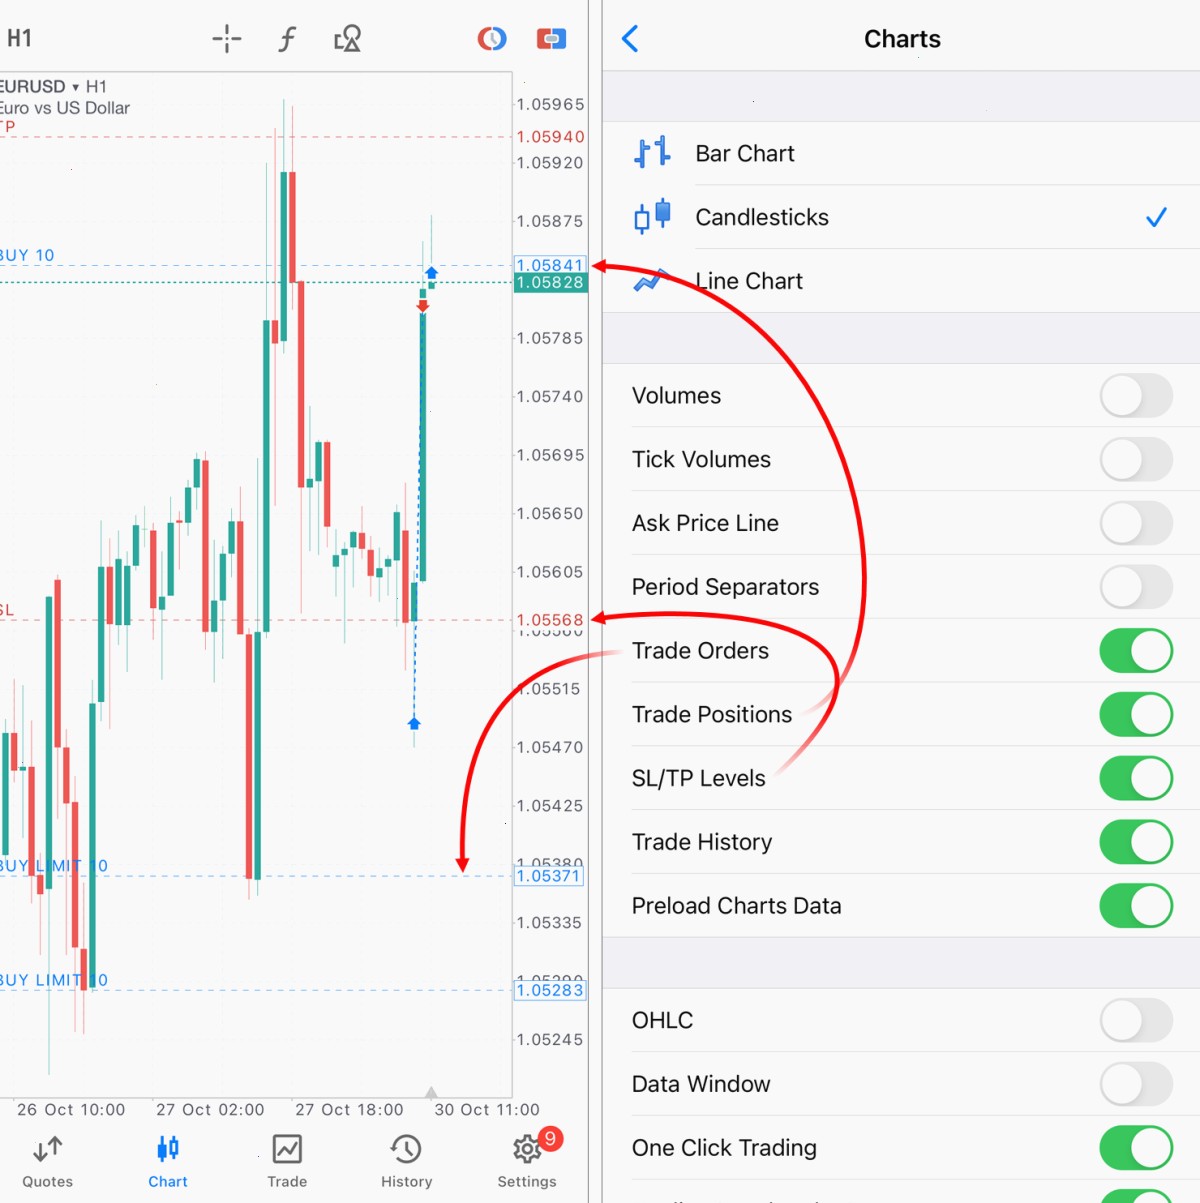Disable the Trade Positions switch
Screen dimensions: 1200x1203
1136,715
